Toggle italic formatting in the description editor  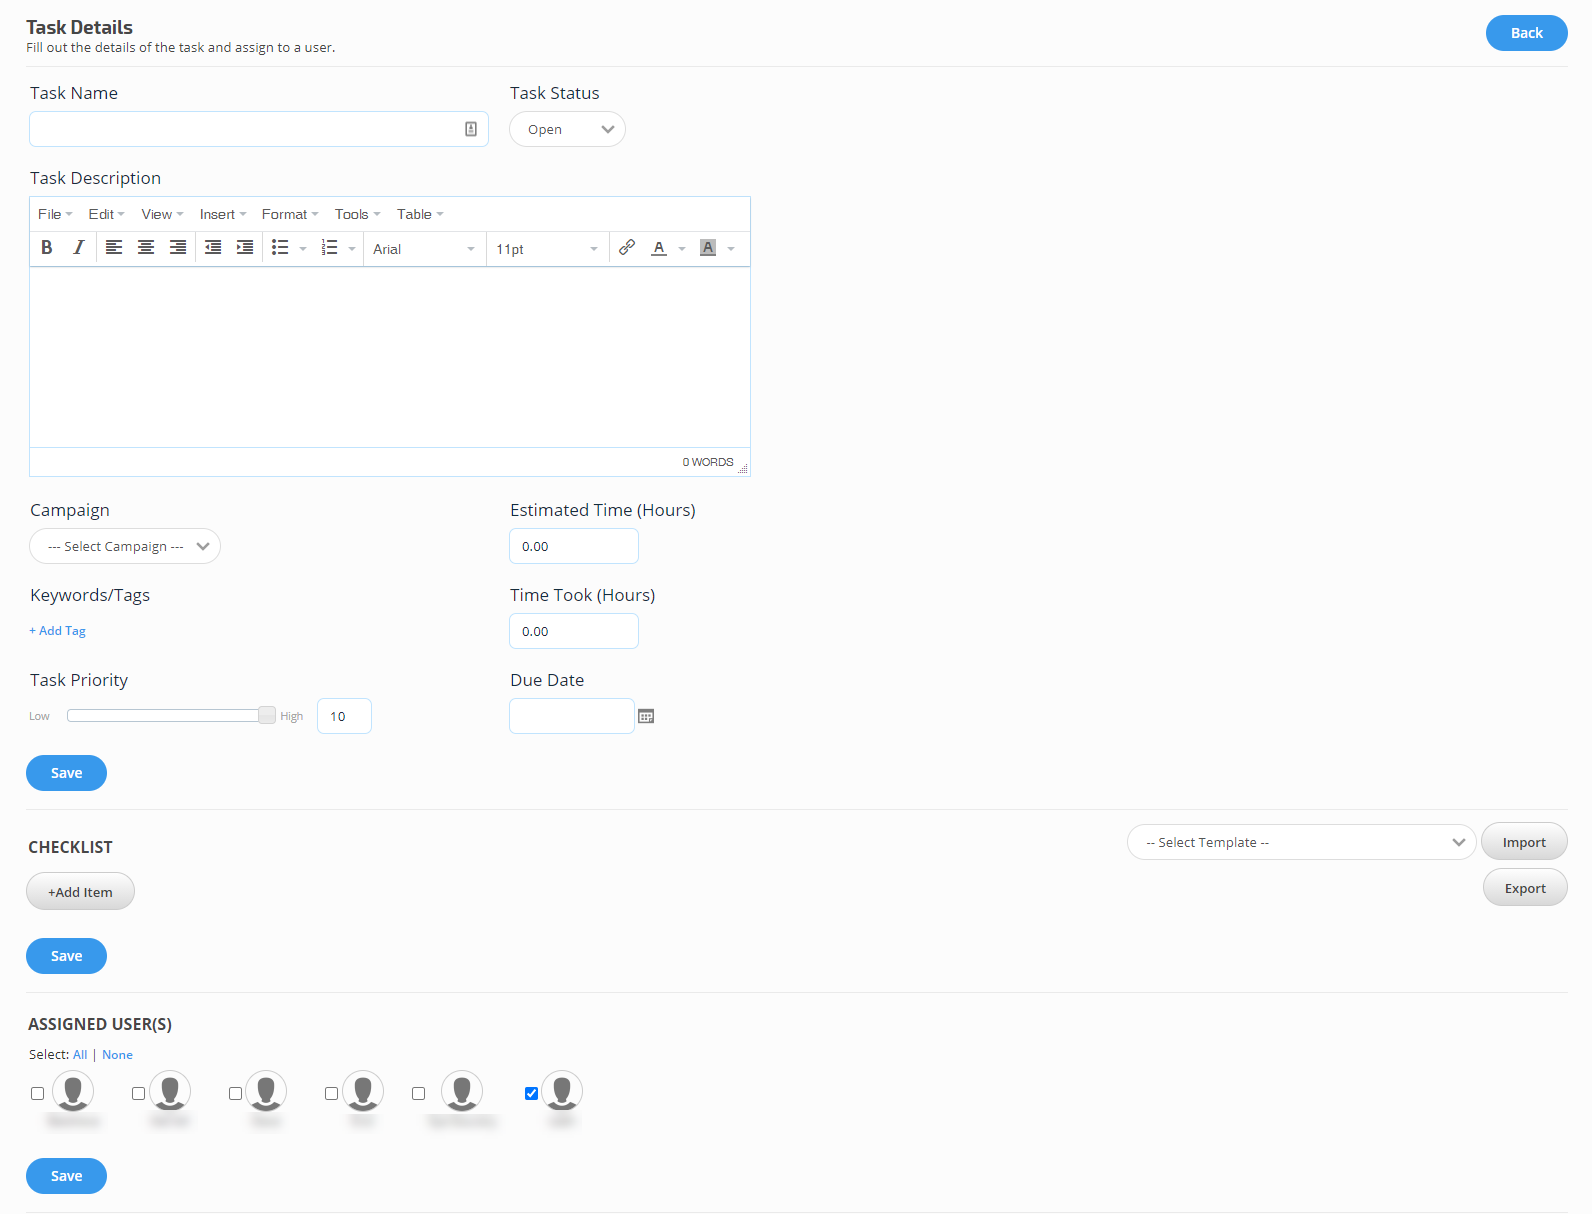[79, 248]
